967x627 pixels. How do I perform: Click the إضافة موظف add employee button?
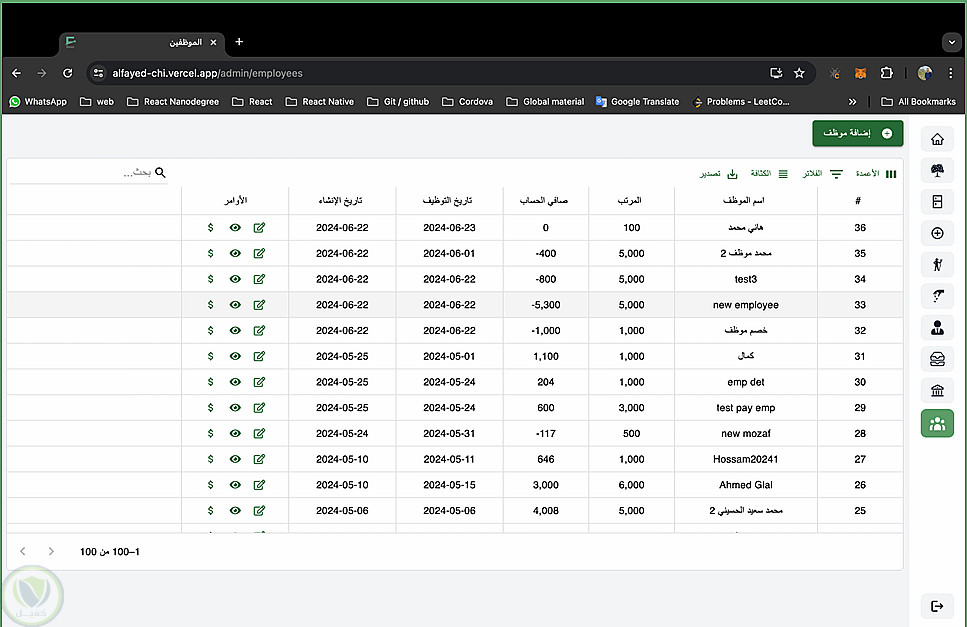point(858,133)
